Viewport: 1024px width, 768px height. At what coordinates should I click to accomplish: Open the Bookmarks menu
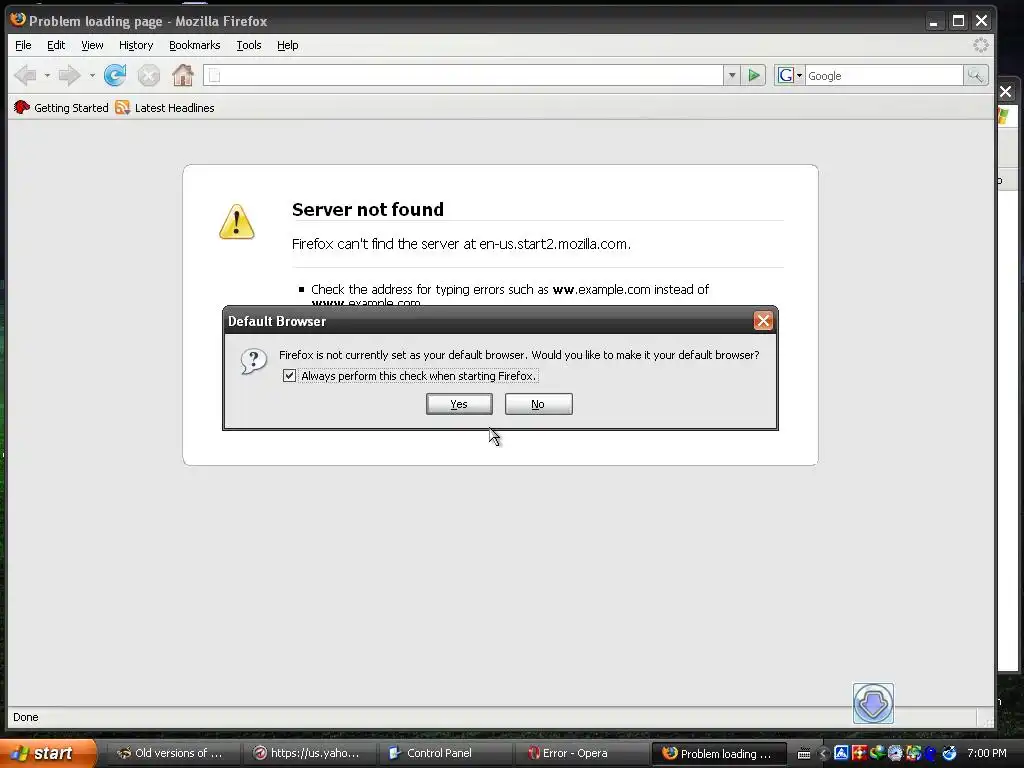195,45
